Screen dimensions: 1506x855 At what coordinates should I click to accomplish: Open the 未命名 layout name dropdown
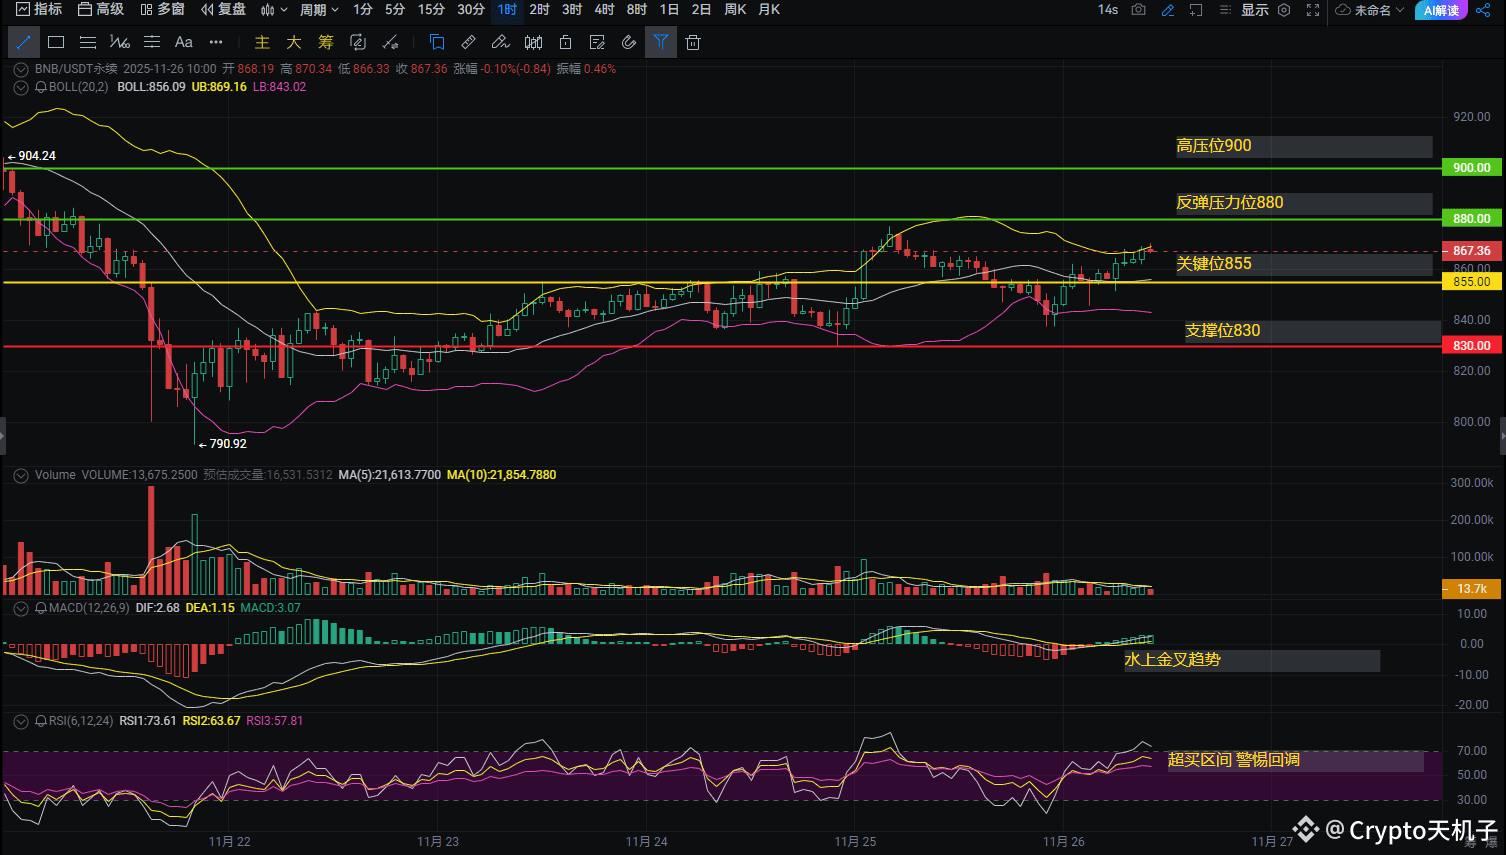point(1371,10)
